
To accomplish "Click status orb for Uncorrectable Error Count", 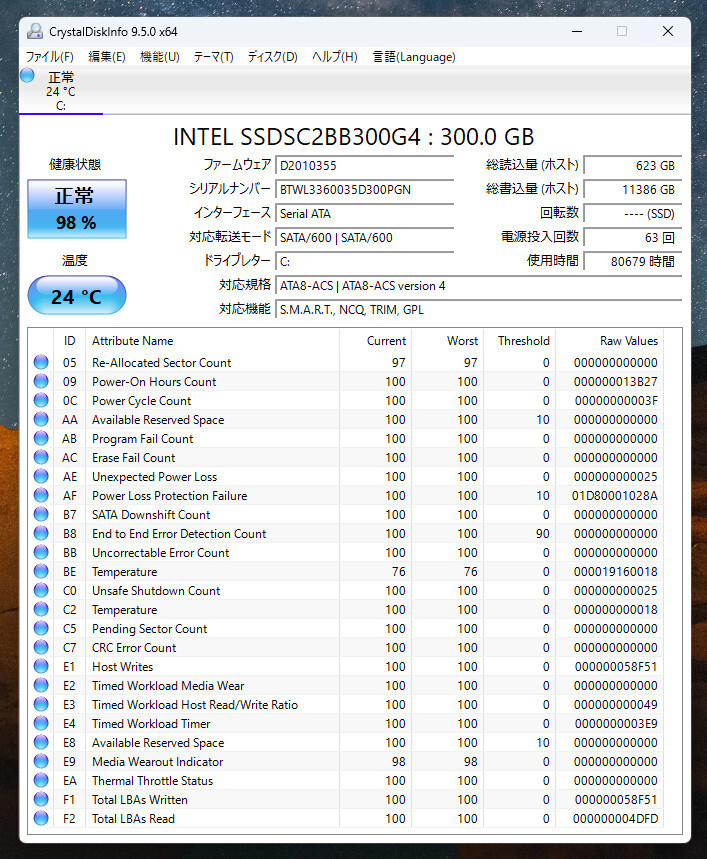I will [41, 552].
